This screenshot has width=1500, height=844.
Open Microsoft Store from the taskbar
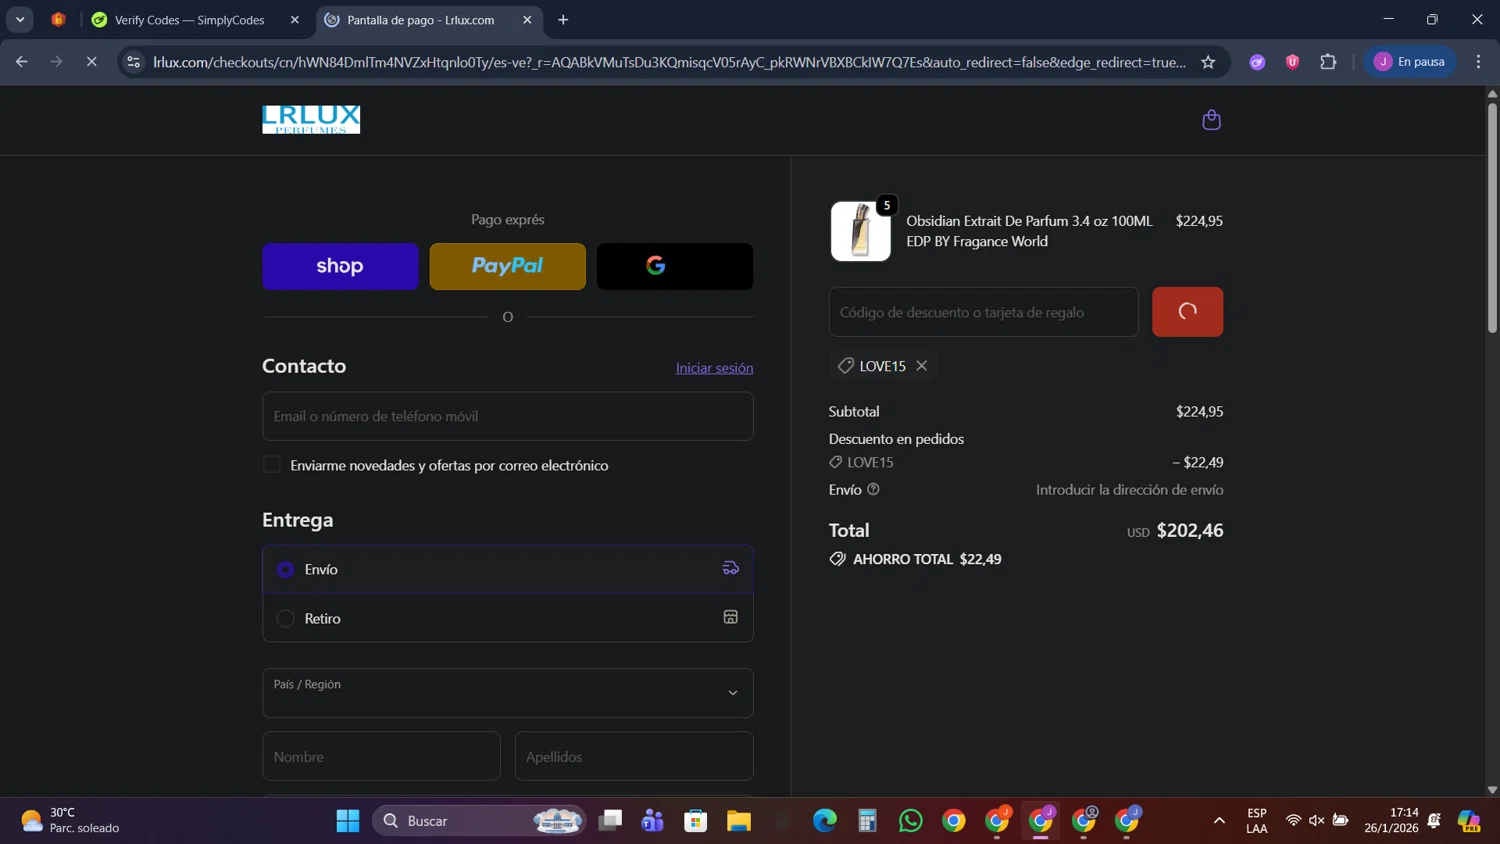[696, 821]
